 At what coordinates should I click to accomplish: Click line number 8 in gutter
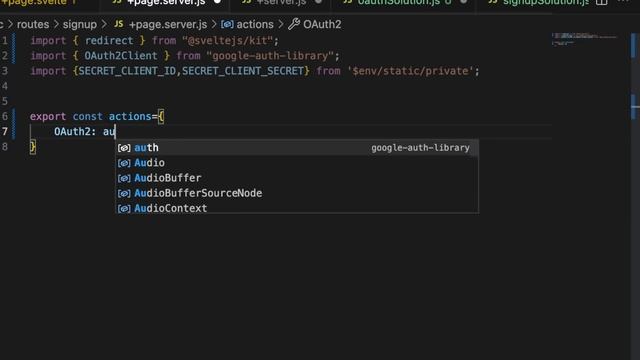(4, 147)
